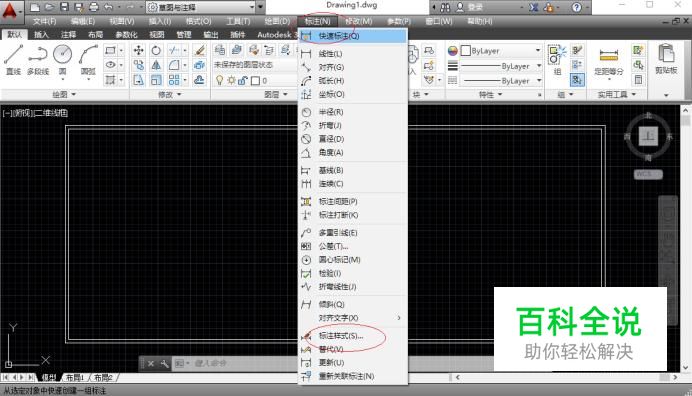The height and width of the screenshot is (396, 692).
Task: Click the Open file icon in quick access toolbar
Action: [x=49, y=7]
